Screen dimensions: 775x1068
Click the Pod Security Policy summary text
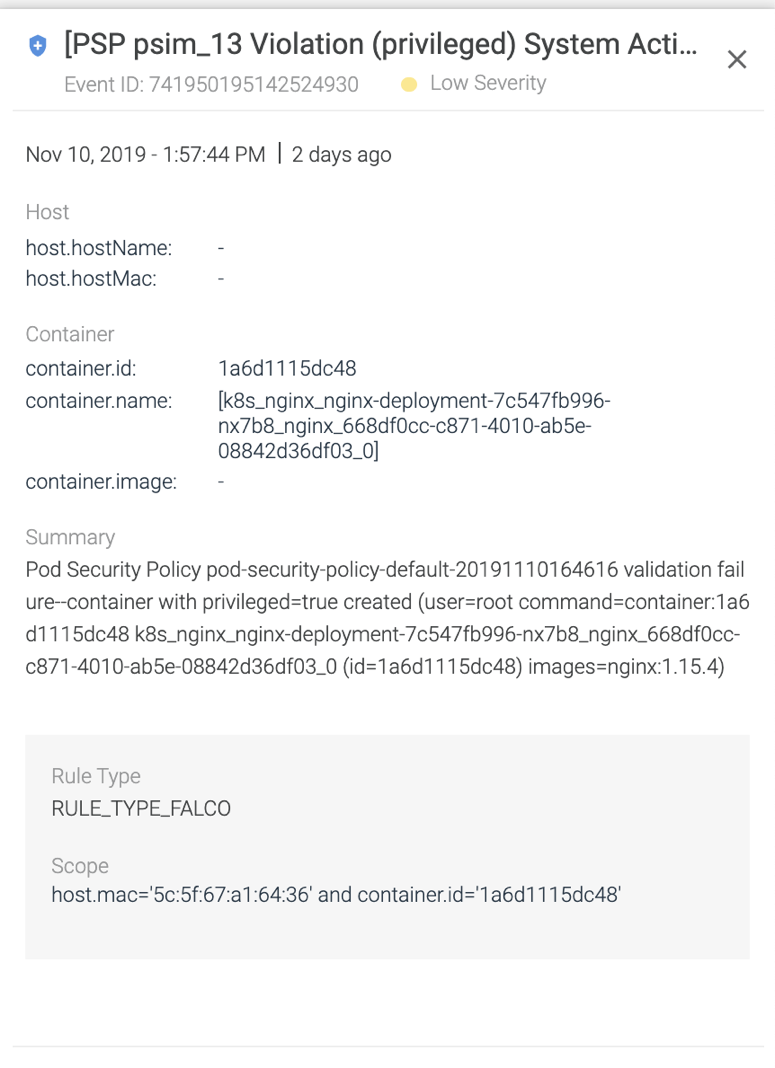point(388,618)
